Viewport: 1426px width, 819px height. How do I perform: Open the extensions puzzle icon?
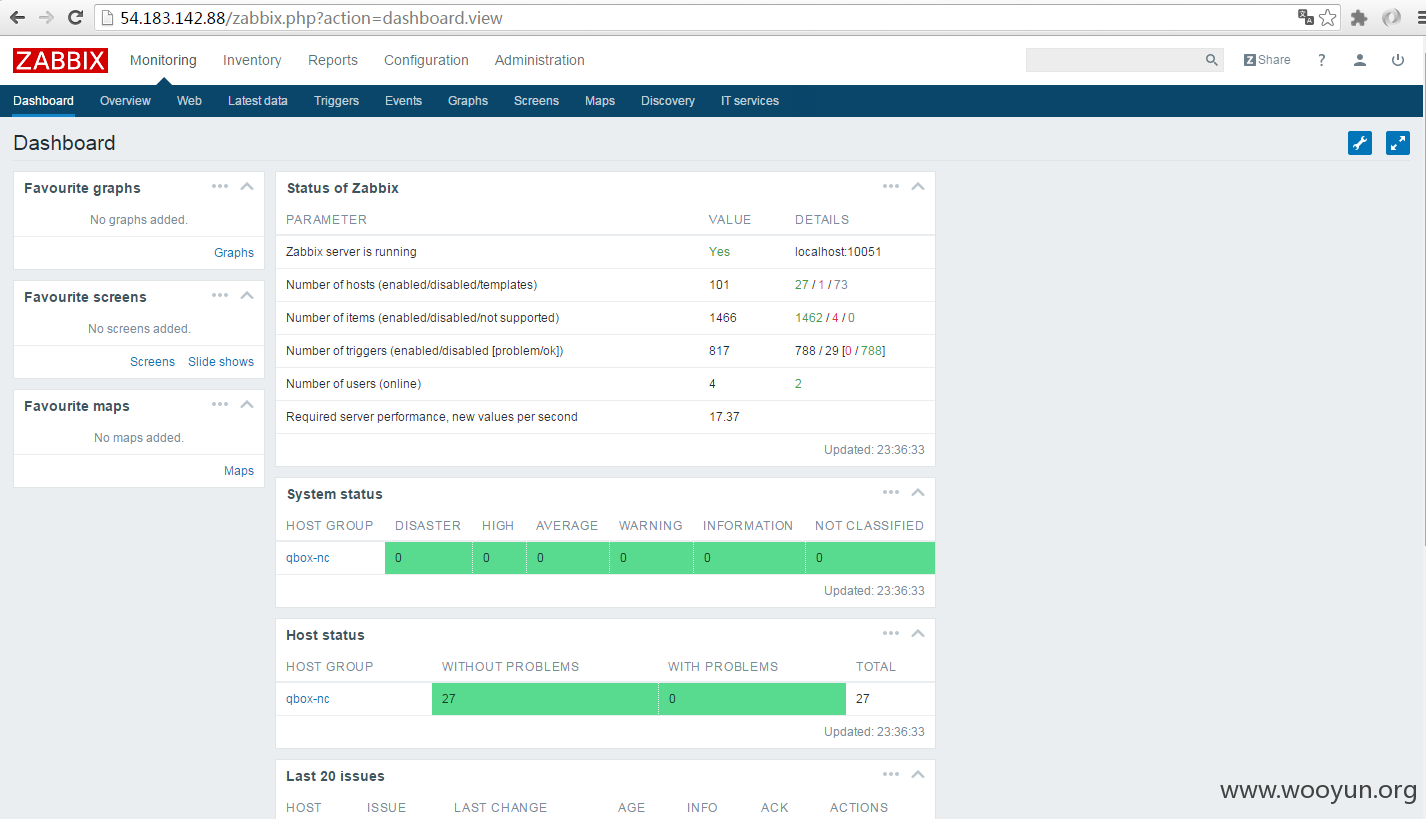1358,17
